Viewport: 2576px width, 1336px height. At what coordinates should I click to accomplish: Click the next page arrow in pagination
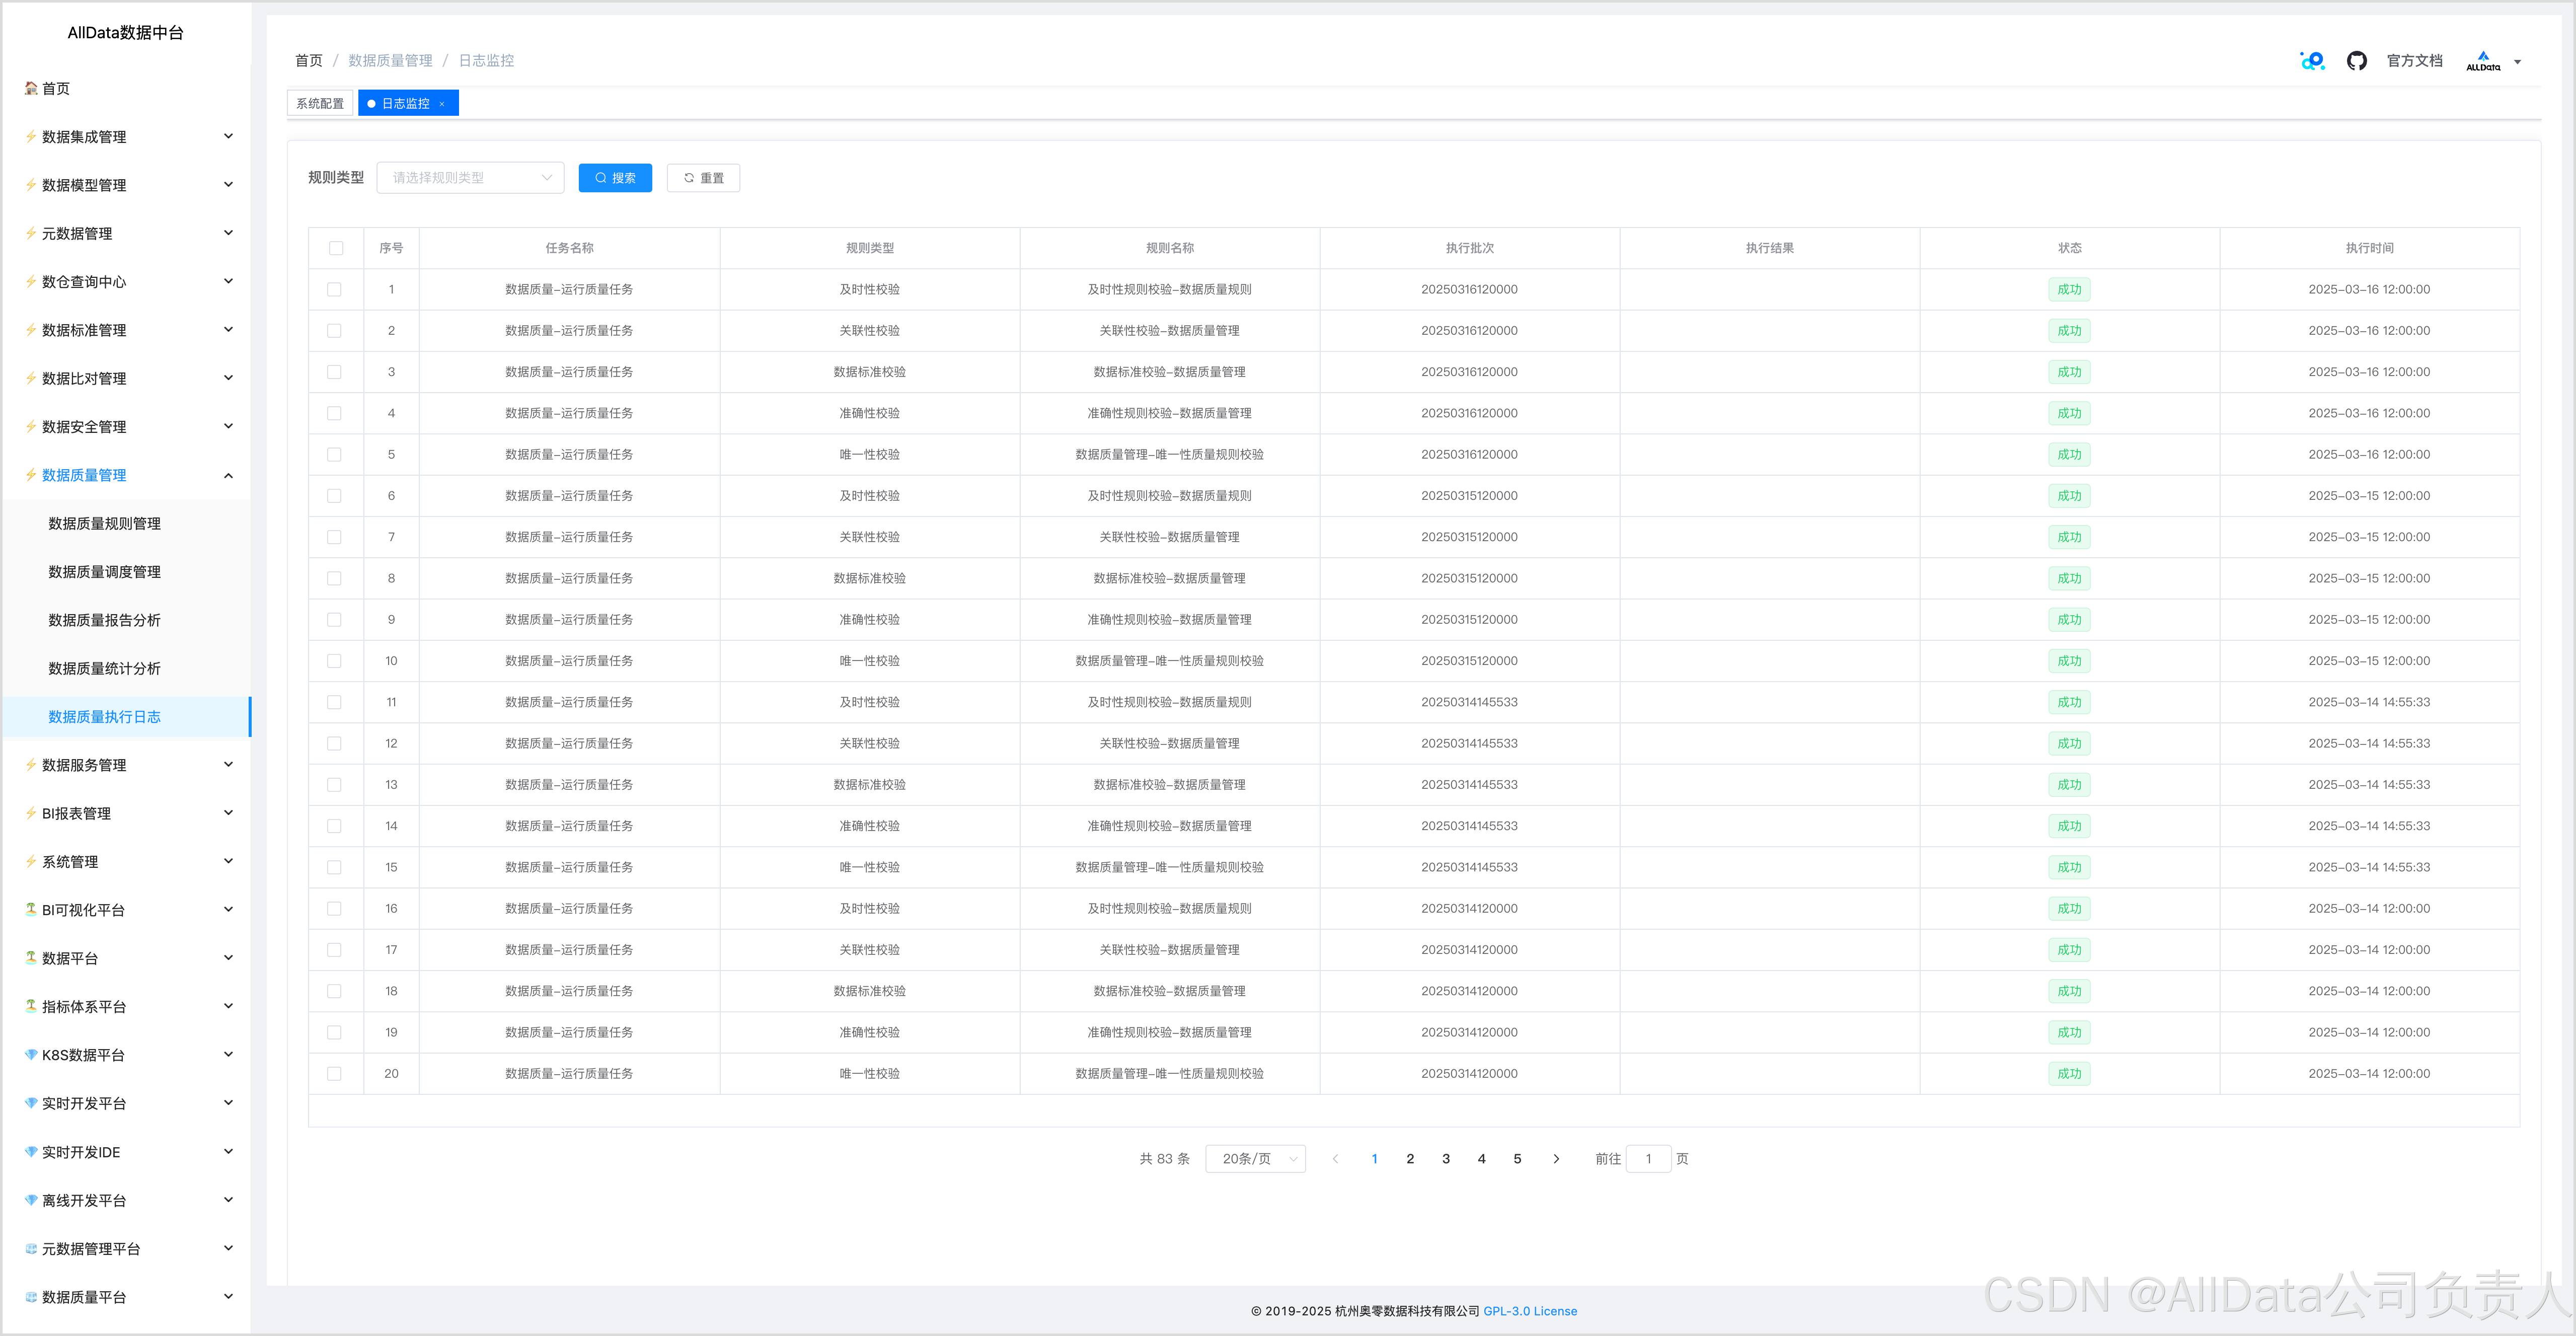[x=1555, y=1159]
